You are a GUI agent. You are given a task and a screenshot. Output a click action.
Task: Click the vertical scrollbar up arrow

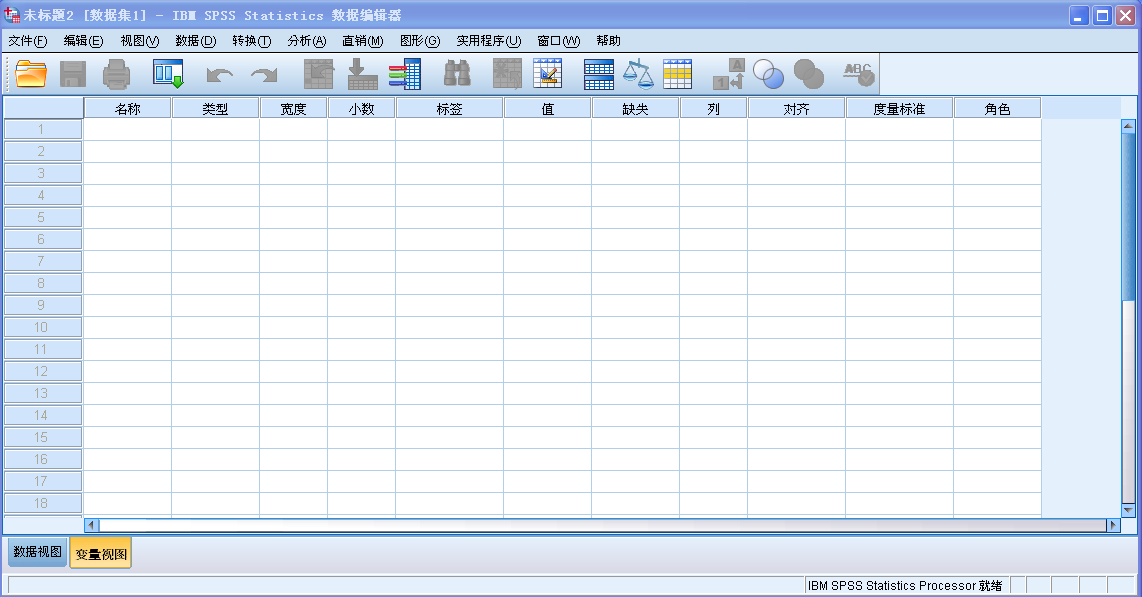pos(1128,126)
